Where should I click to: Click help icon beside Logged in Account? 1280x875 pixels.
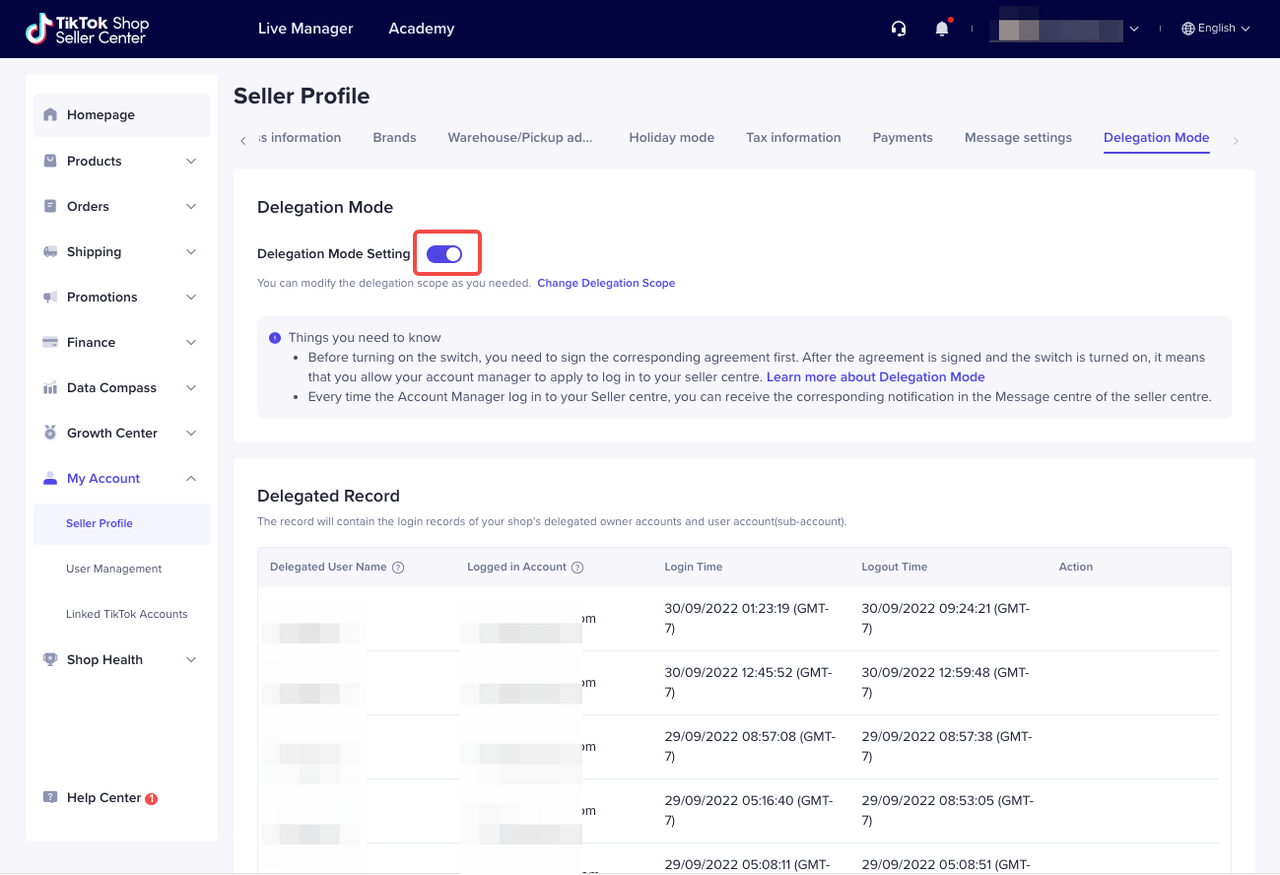tap(577, 567)
